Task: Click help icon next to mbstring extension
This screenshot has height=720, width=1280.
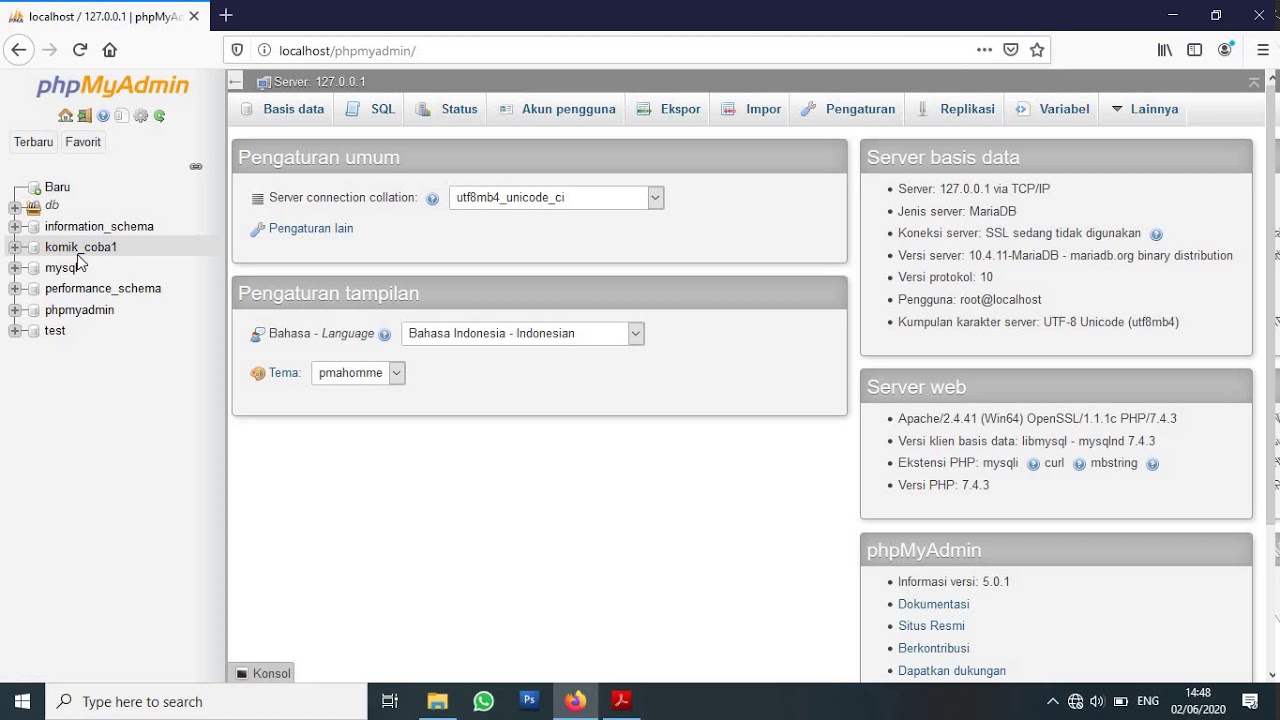Action: point(1152,464)
